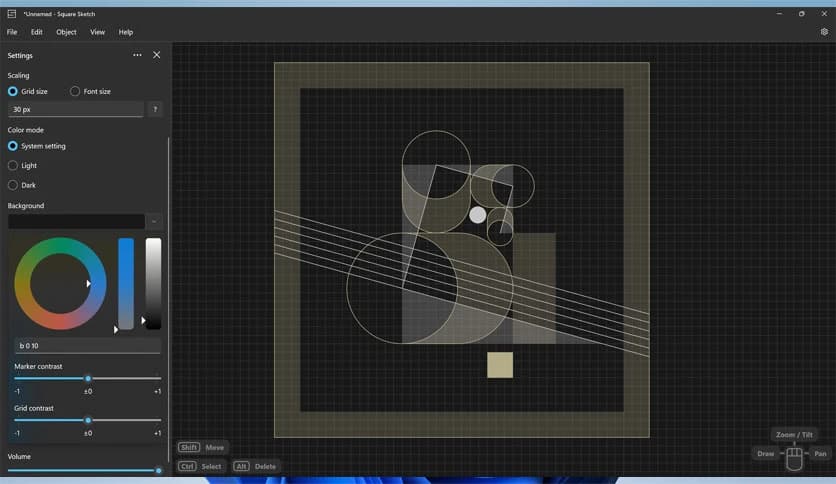Open the Help menu

(126, 32)
